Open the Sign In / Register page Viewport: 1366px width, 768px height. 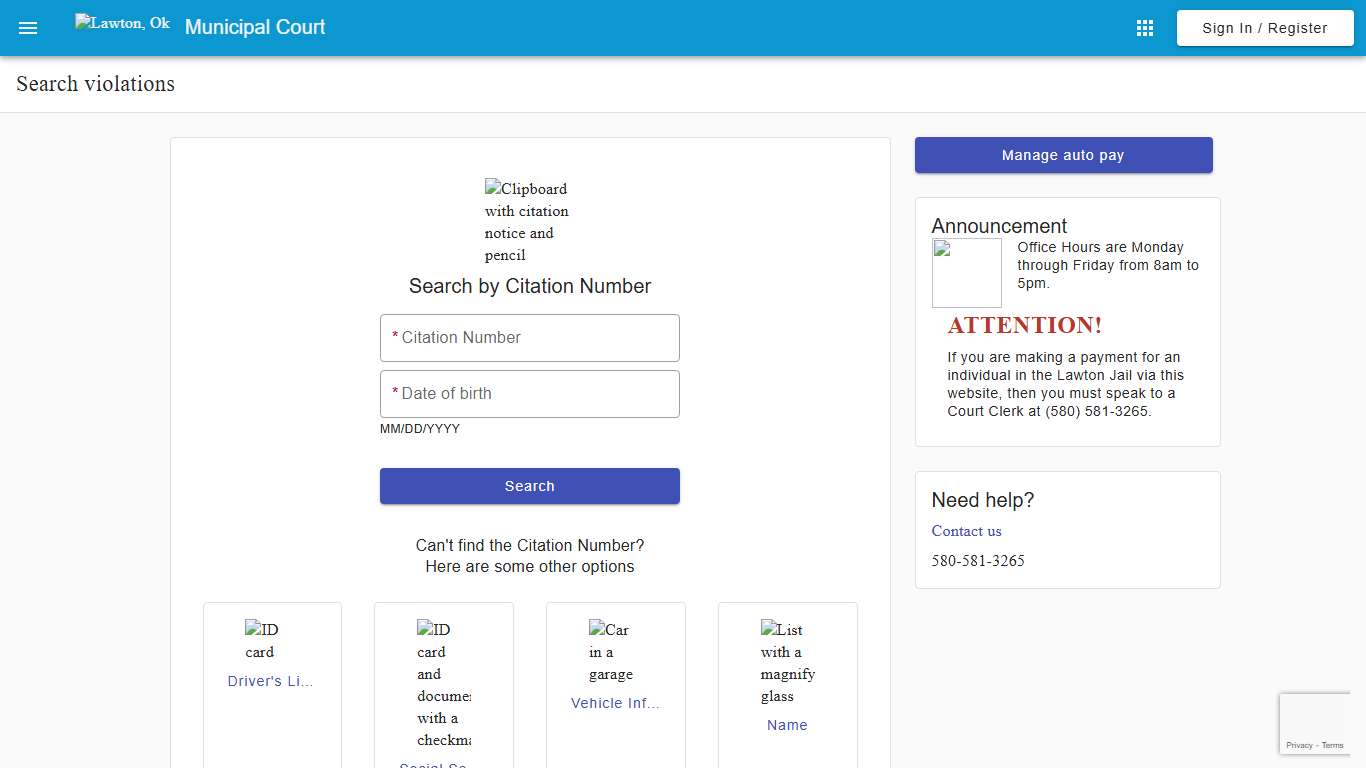[x=1264, y=27]
